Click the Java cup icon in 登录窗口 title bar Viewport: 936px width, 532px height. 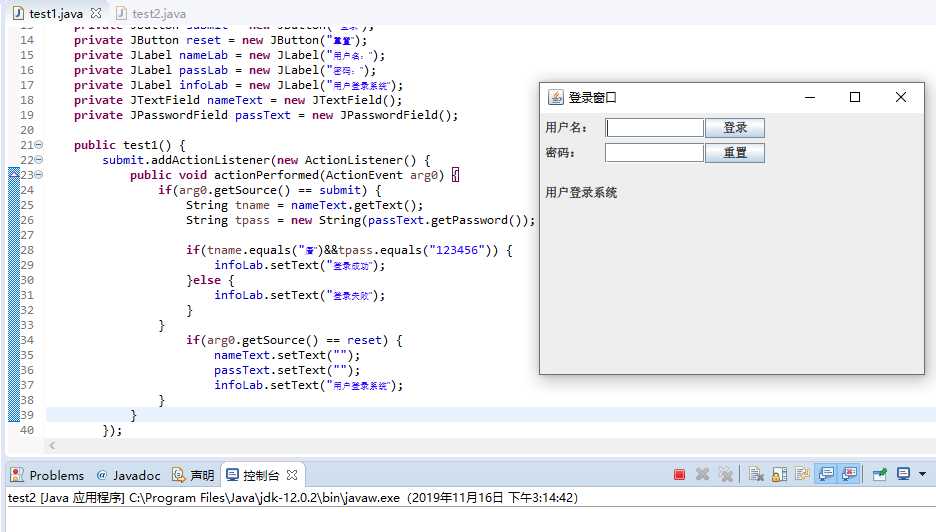tap(556, 97)
